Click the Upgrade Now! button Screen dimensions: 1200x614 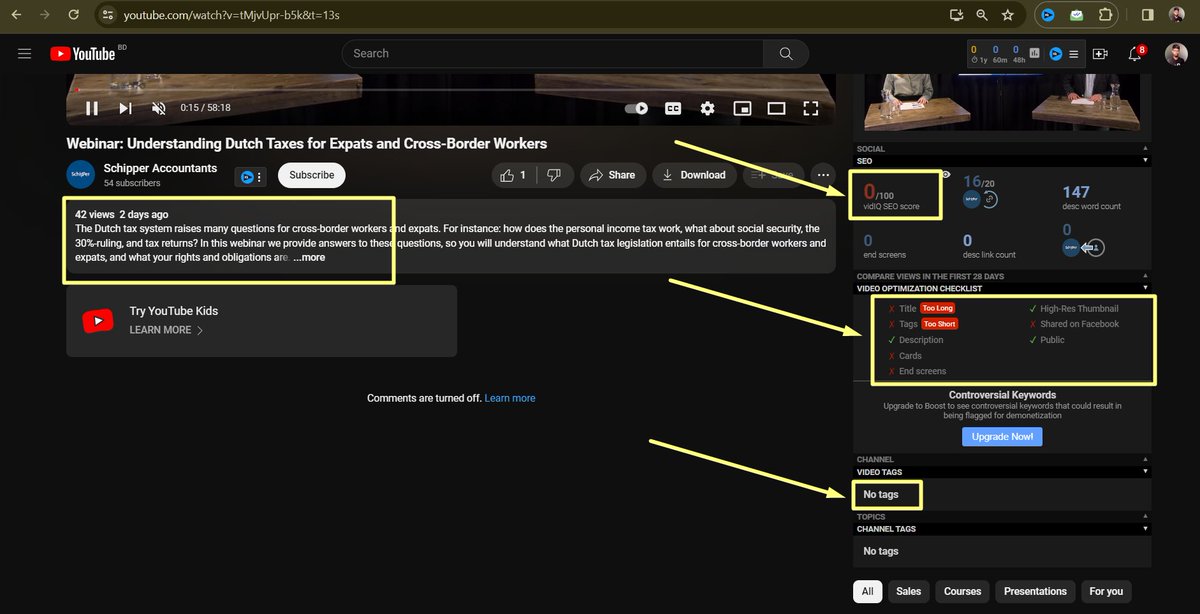pos(1002,436)
